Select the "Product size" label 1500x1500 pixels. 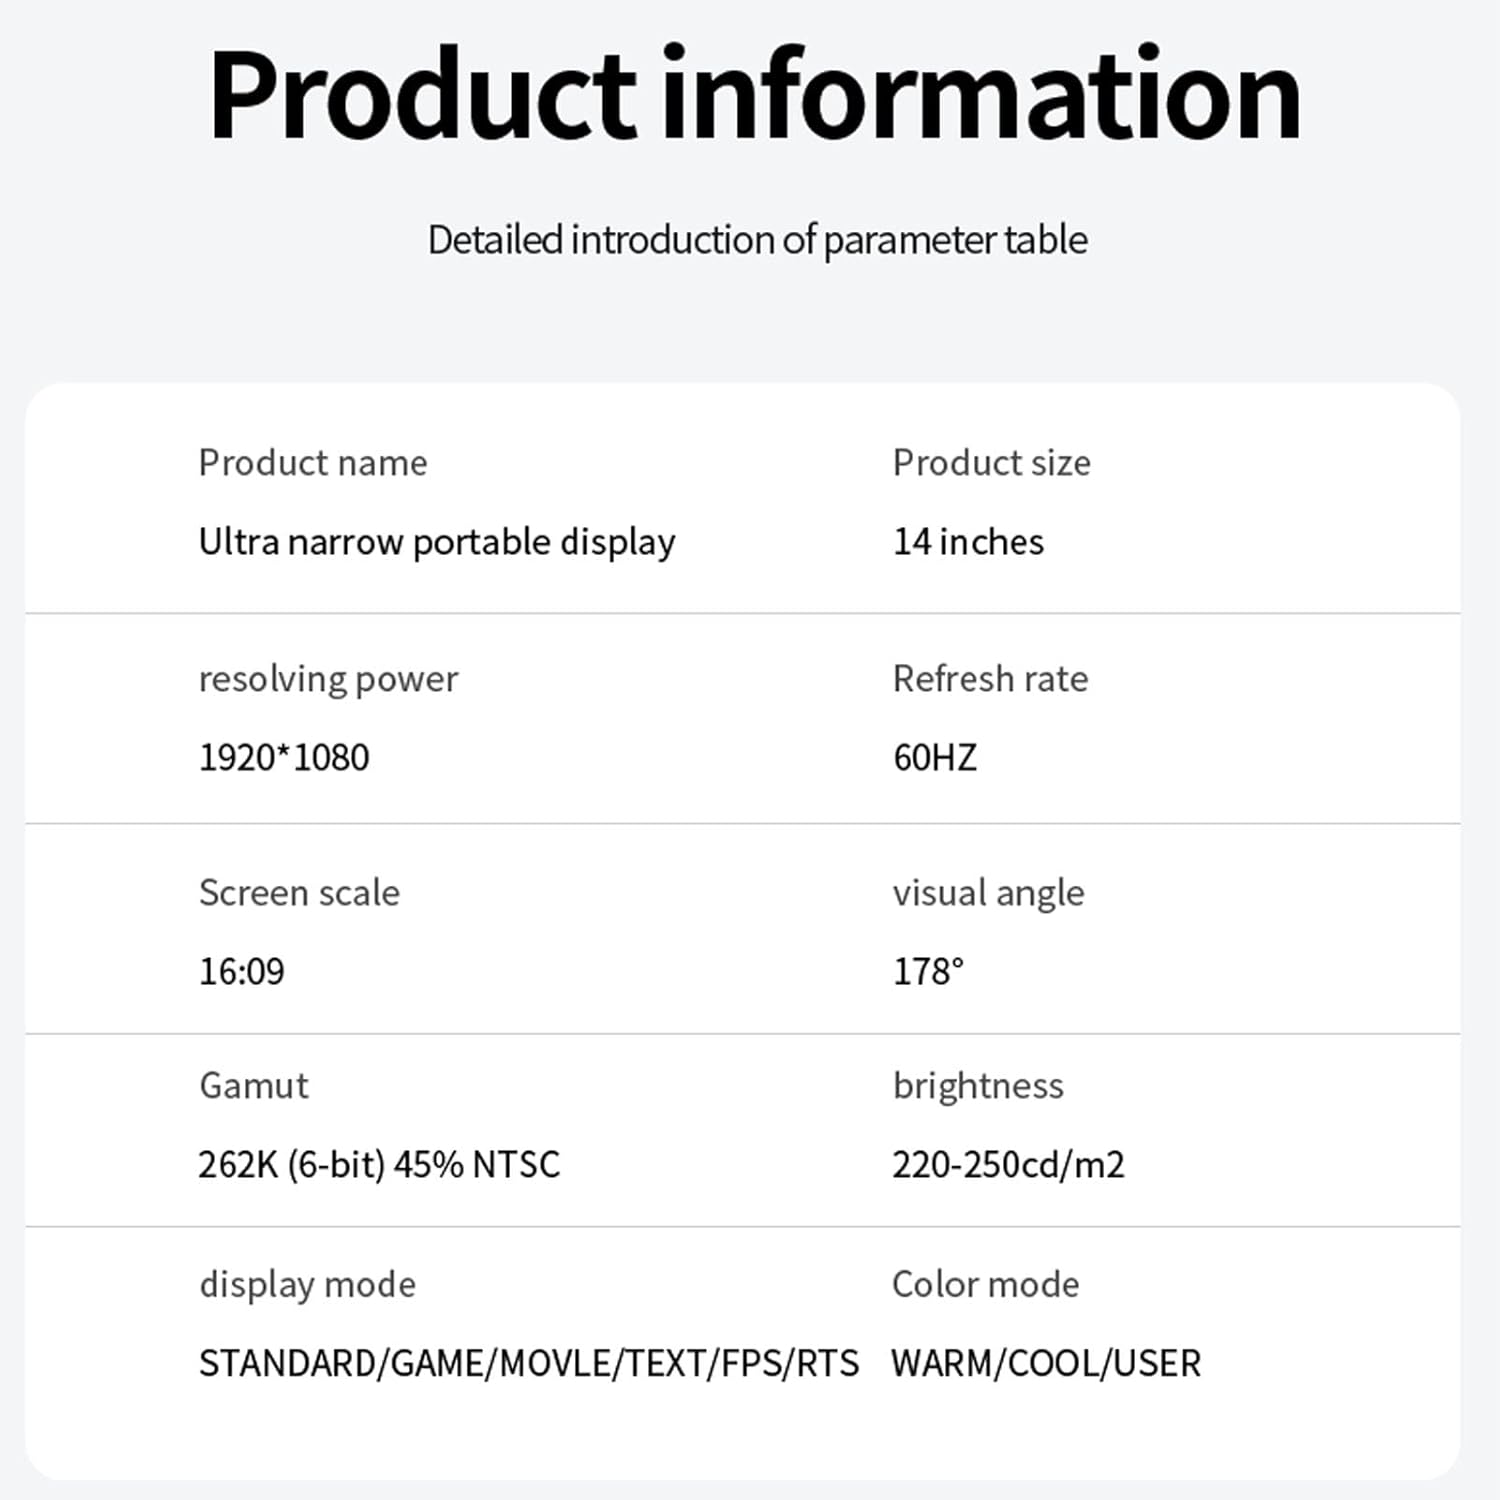[991, 463]
